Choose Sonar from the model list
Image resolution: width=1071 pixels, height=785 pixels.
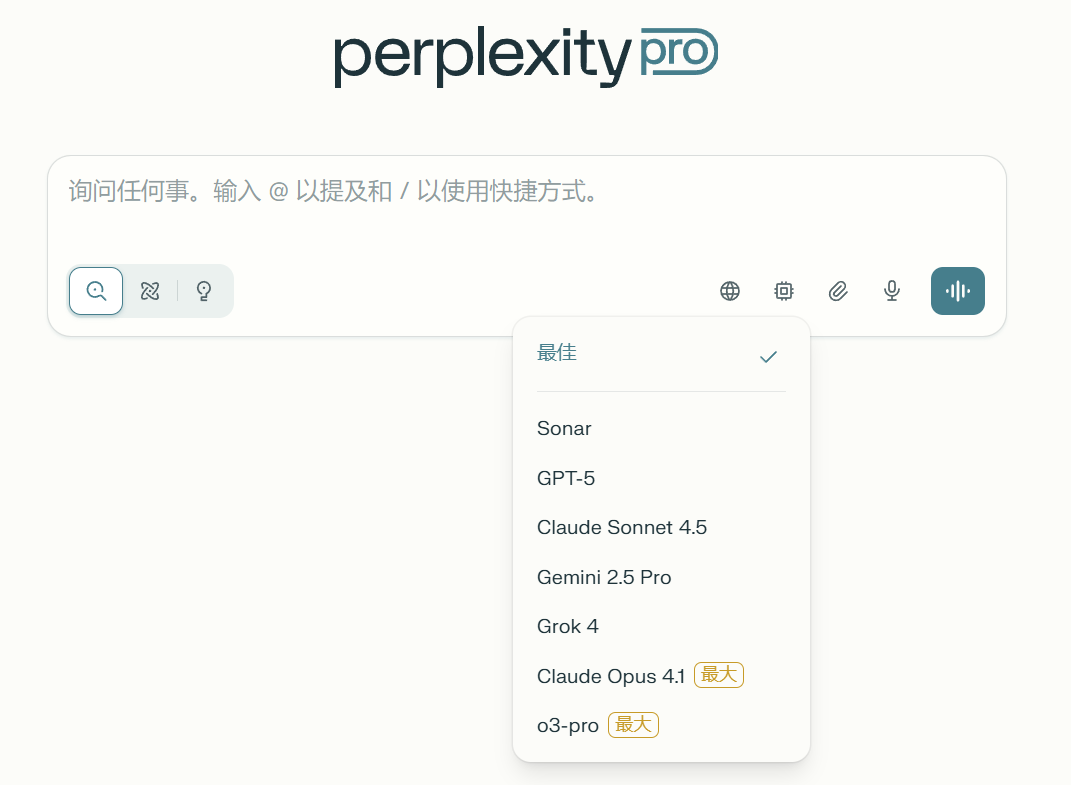pos(564,428)
